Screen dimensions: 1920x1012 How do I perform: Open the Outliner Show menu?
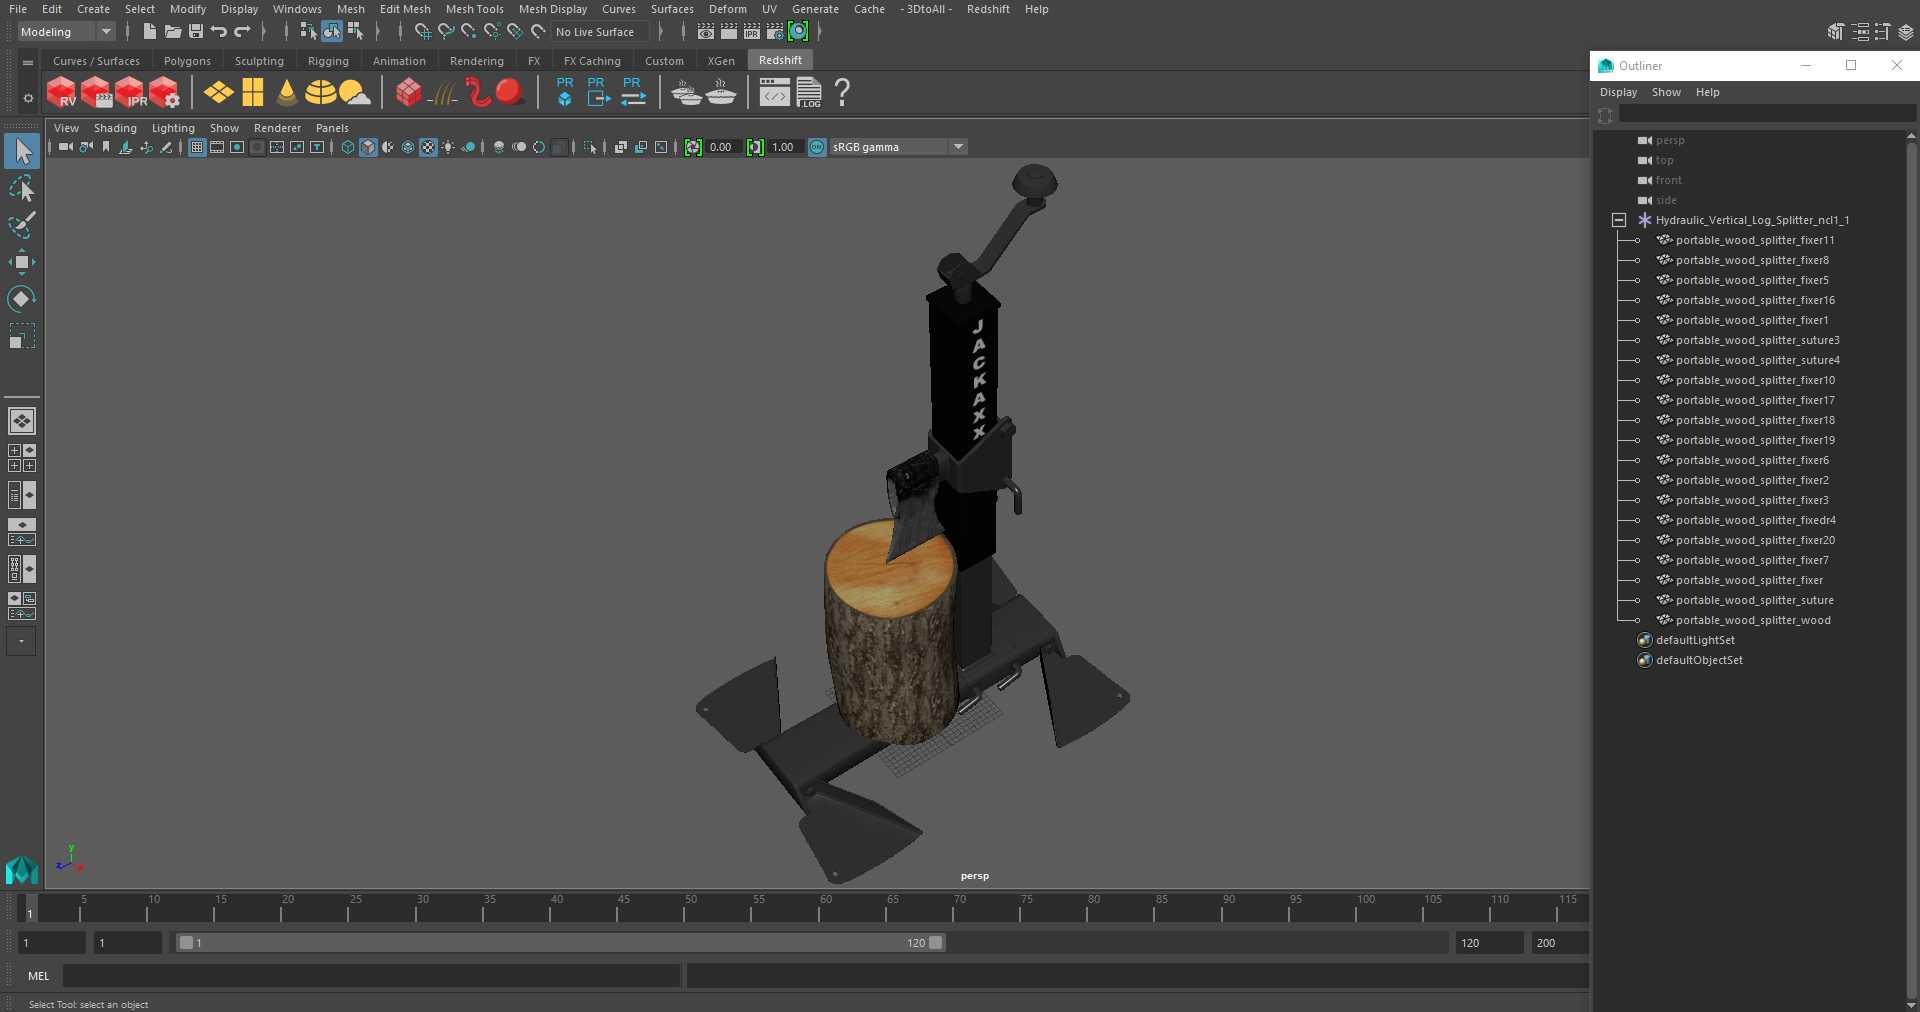pos(1666,92)
